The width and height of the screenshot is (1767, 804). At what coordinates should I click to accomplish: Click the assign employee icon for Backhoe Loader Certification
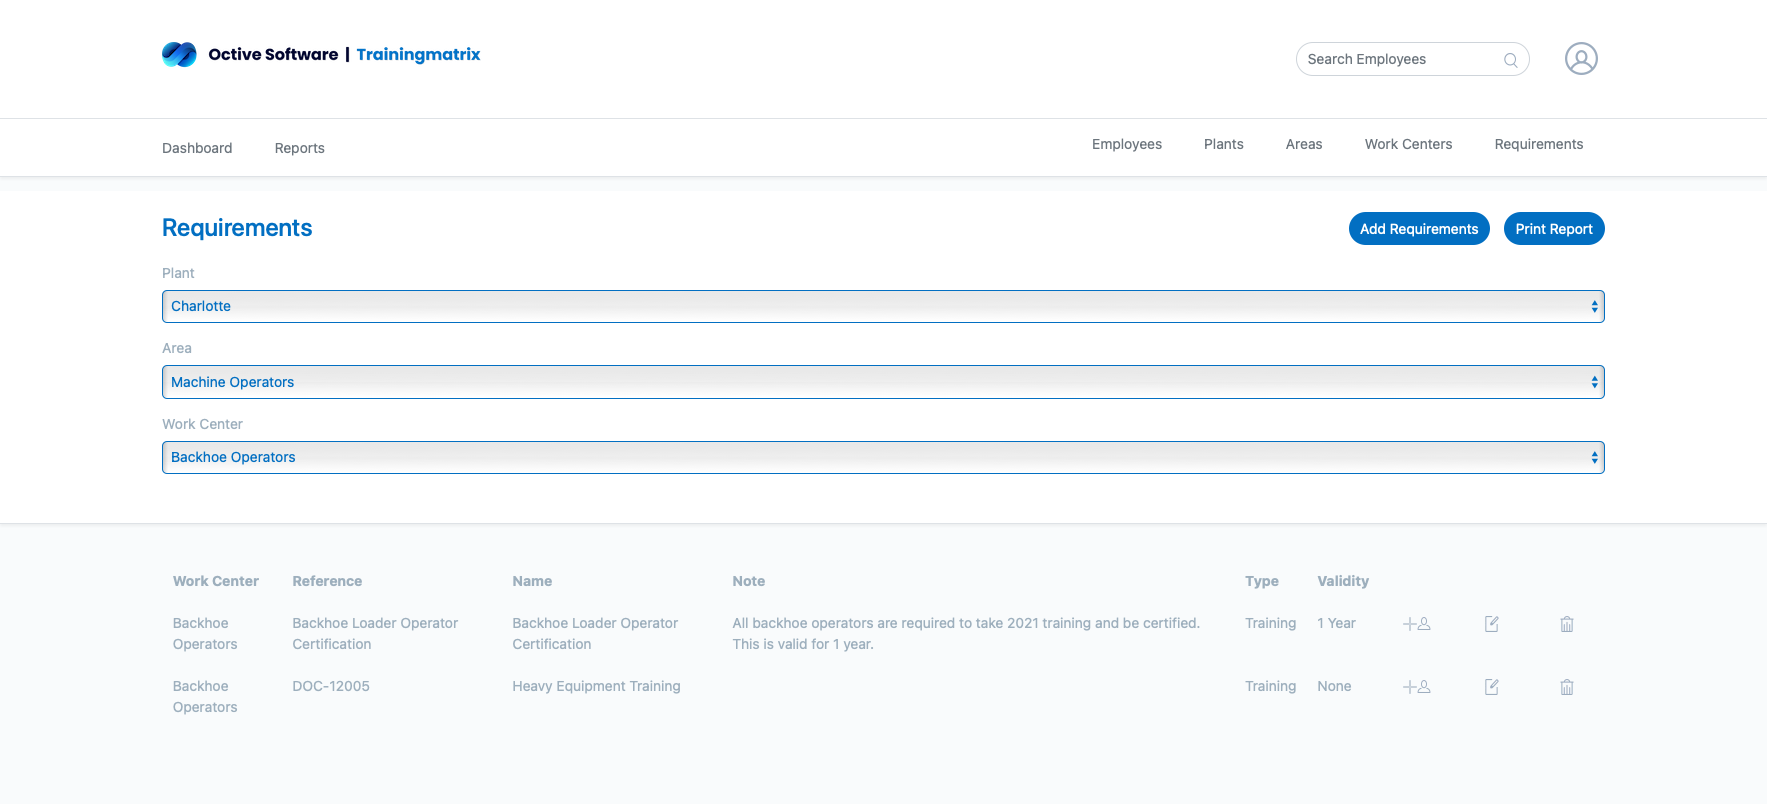click(x=1416, y=624)
